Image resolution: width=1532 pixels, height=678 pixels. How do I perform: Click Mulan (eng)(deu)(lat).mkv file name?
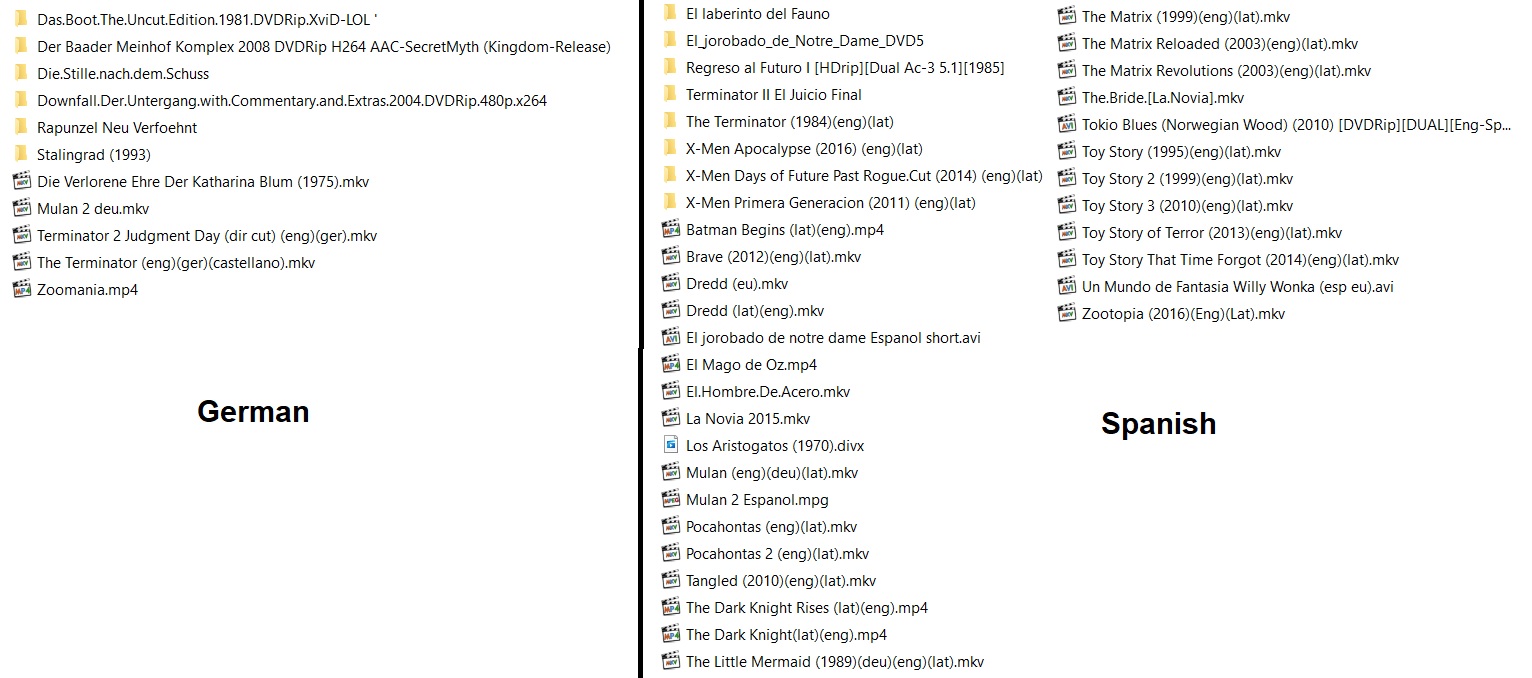[x=772, y=472]
